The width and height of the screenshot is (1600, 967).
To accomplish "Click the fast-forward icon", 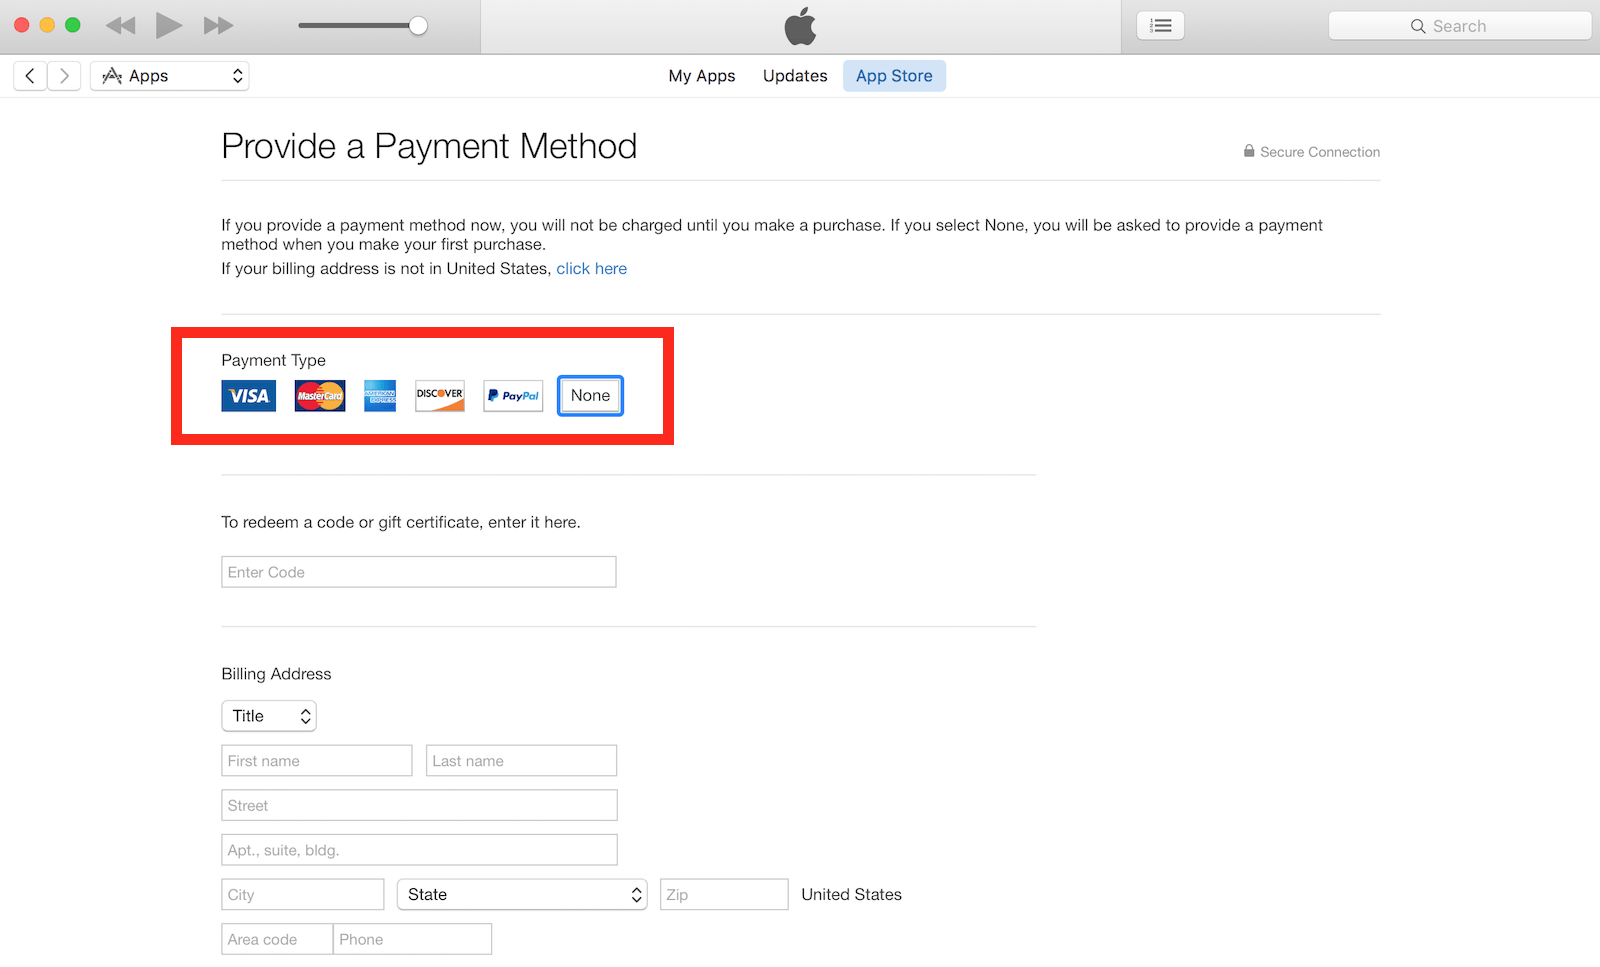I will [x=218, y=26].
